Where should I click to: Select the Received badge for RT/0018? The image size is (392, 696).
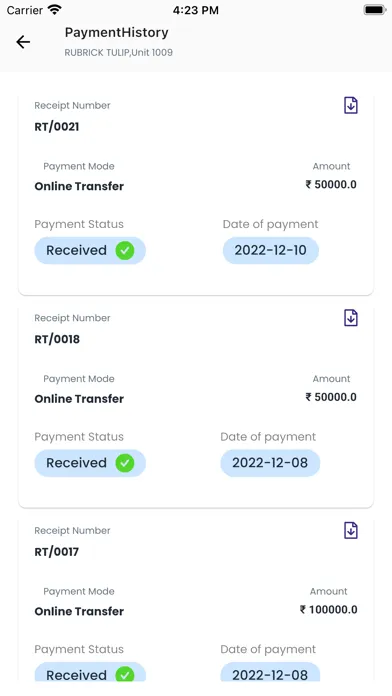[90, 463]
